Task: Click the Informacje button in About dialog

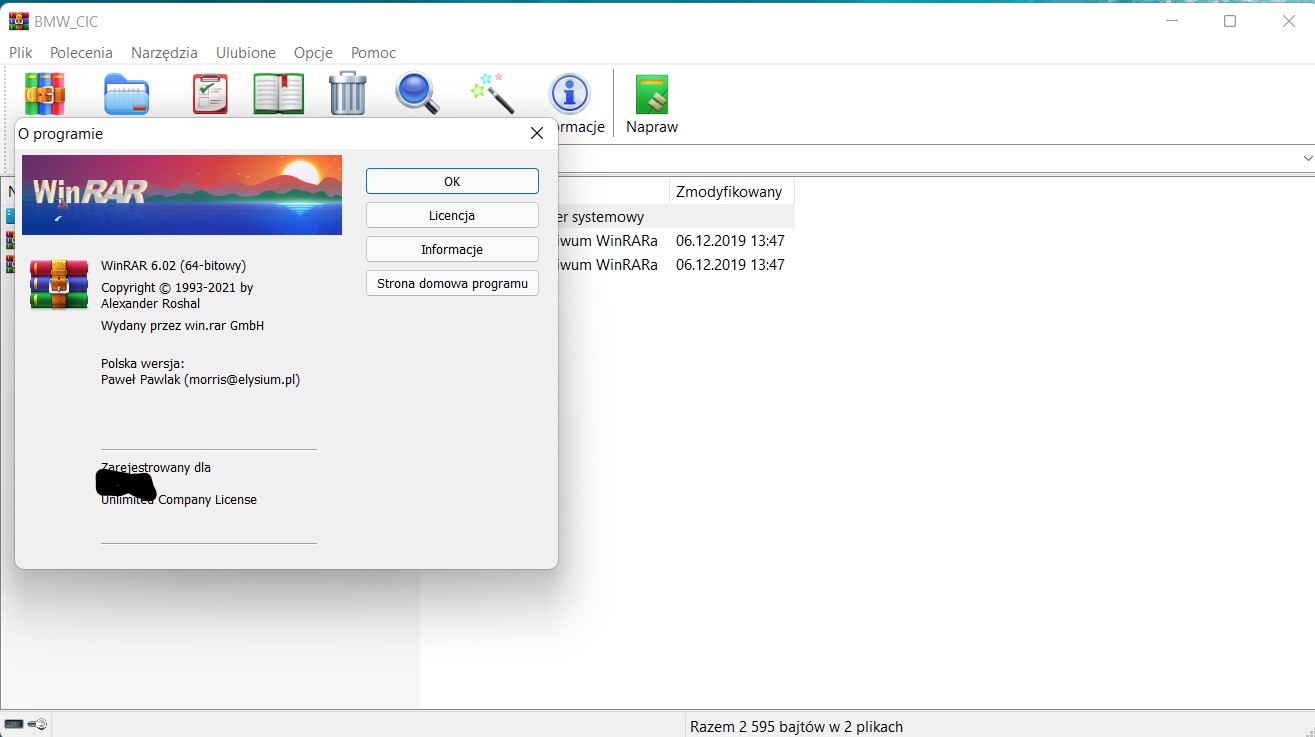Action: [x=452, y=249]
